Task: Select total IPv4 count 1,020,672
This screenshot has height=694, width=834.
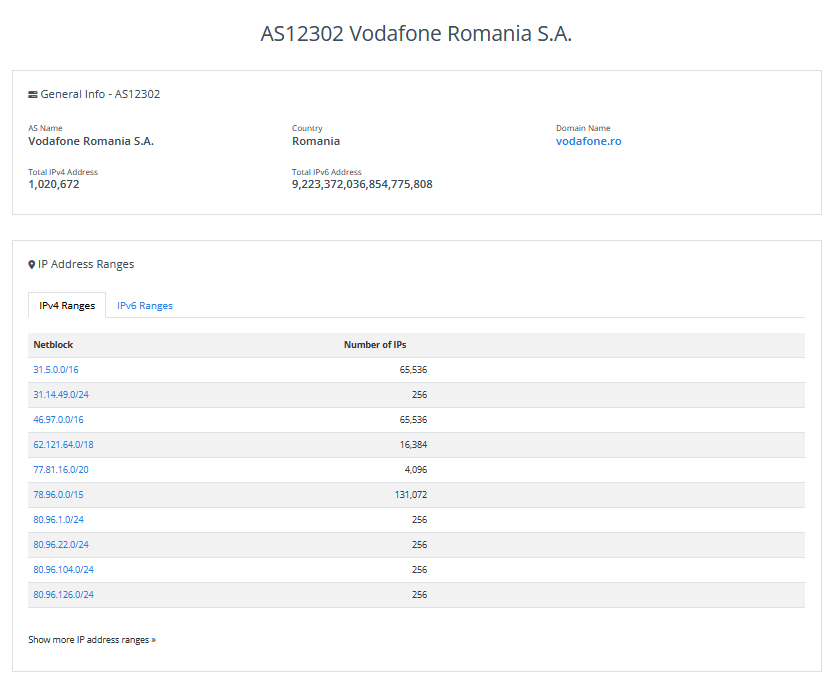Action: pyautogui.click(x=54, y=185)
